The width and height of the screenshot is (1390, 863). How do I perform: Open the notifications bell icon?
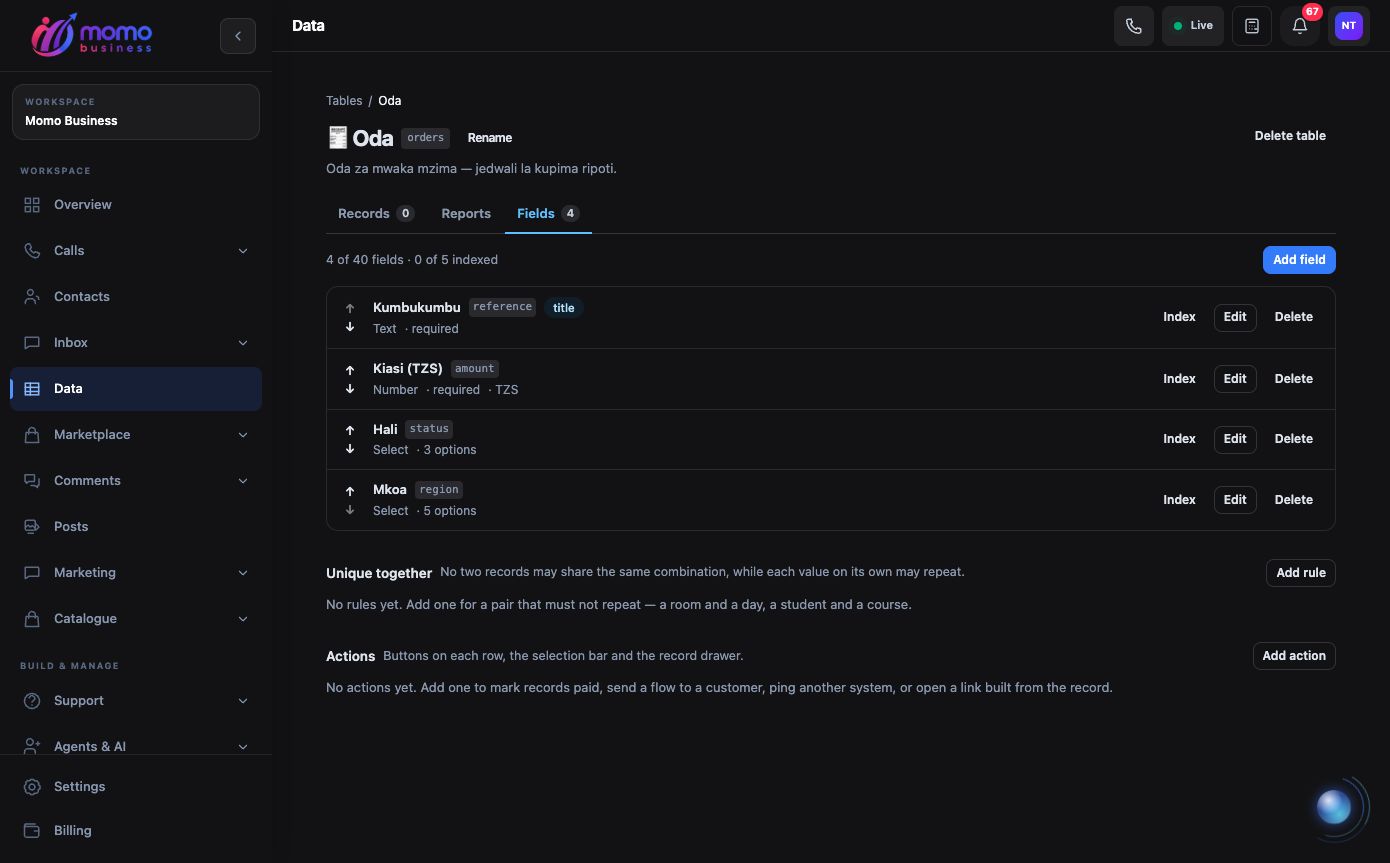point(1300,26)
